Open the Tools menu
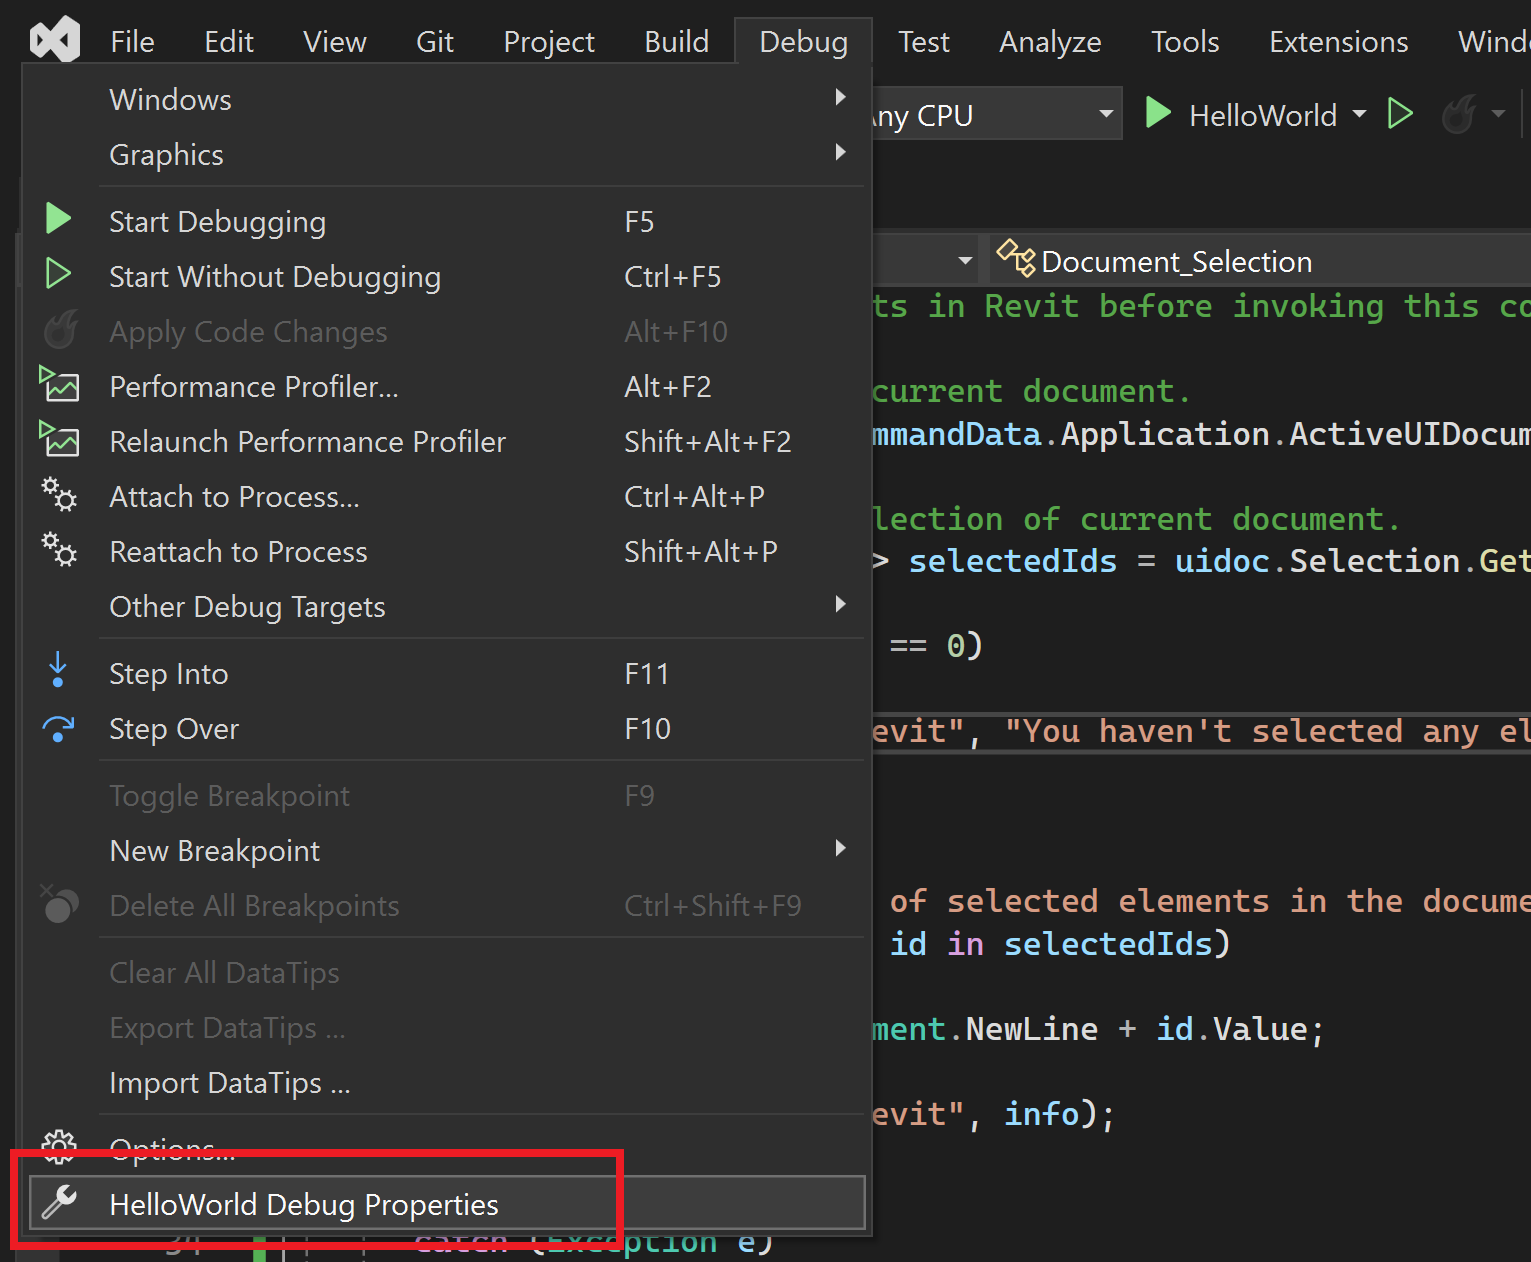This screenshot has width=1531, height=1262. pos(1185,41)
